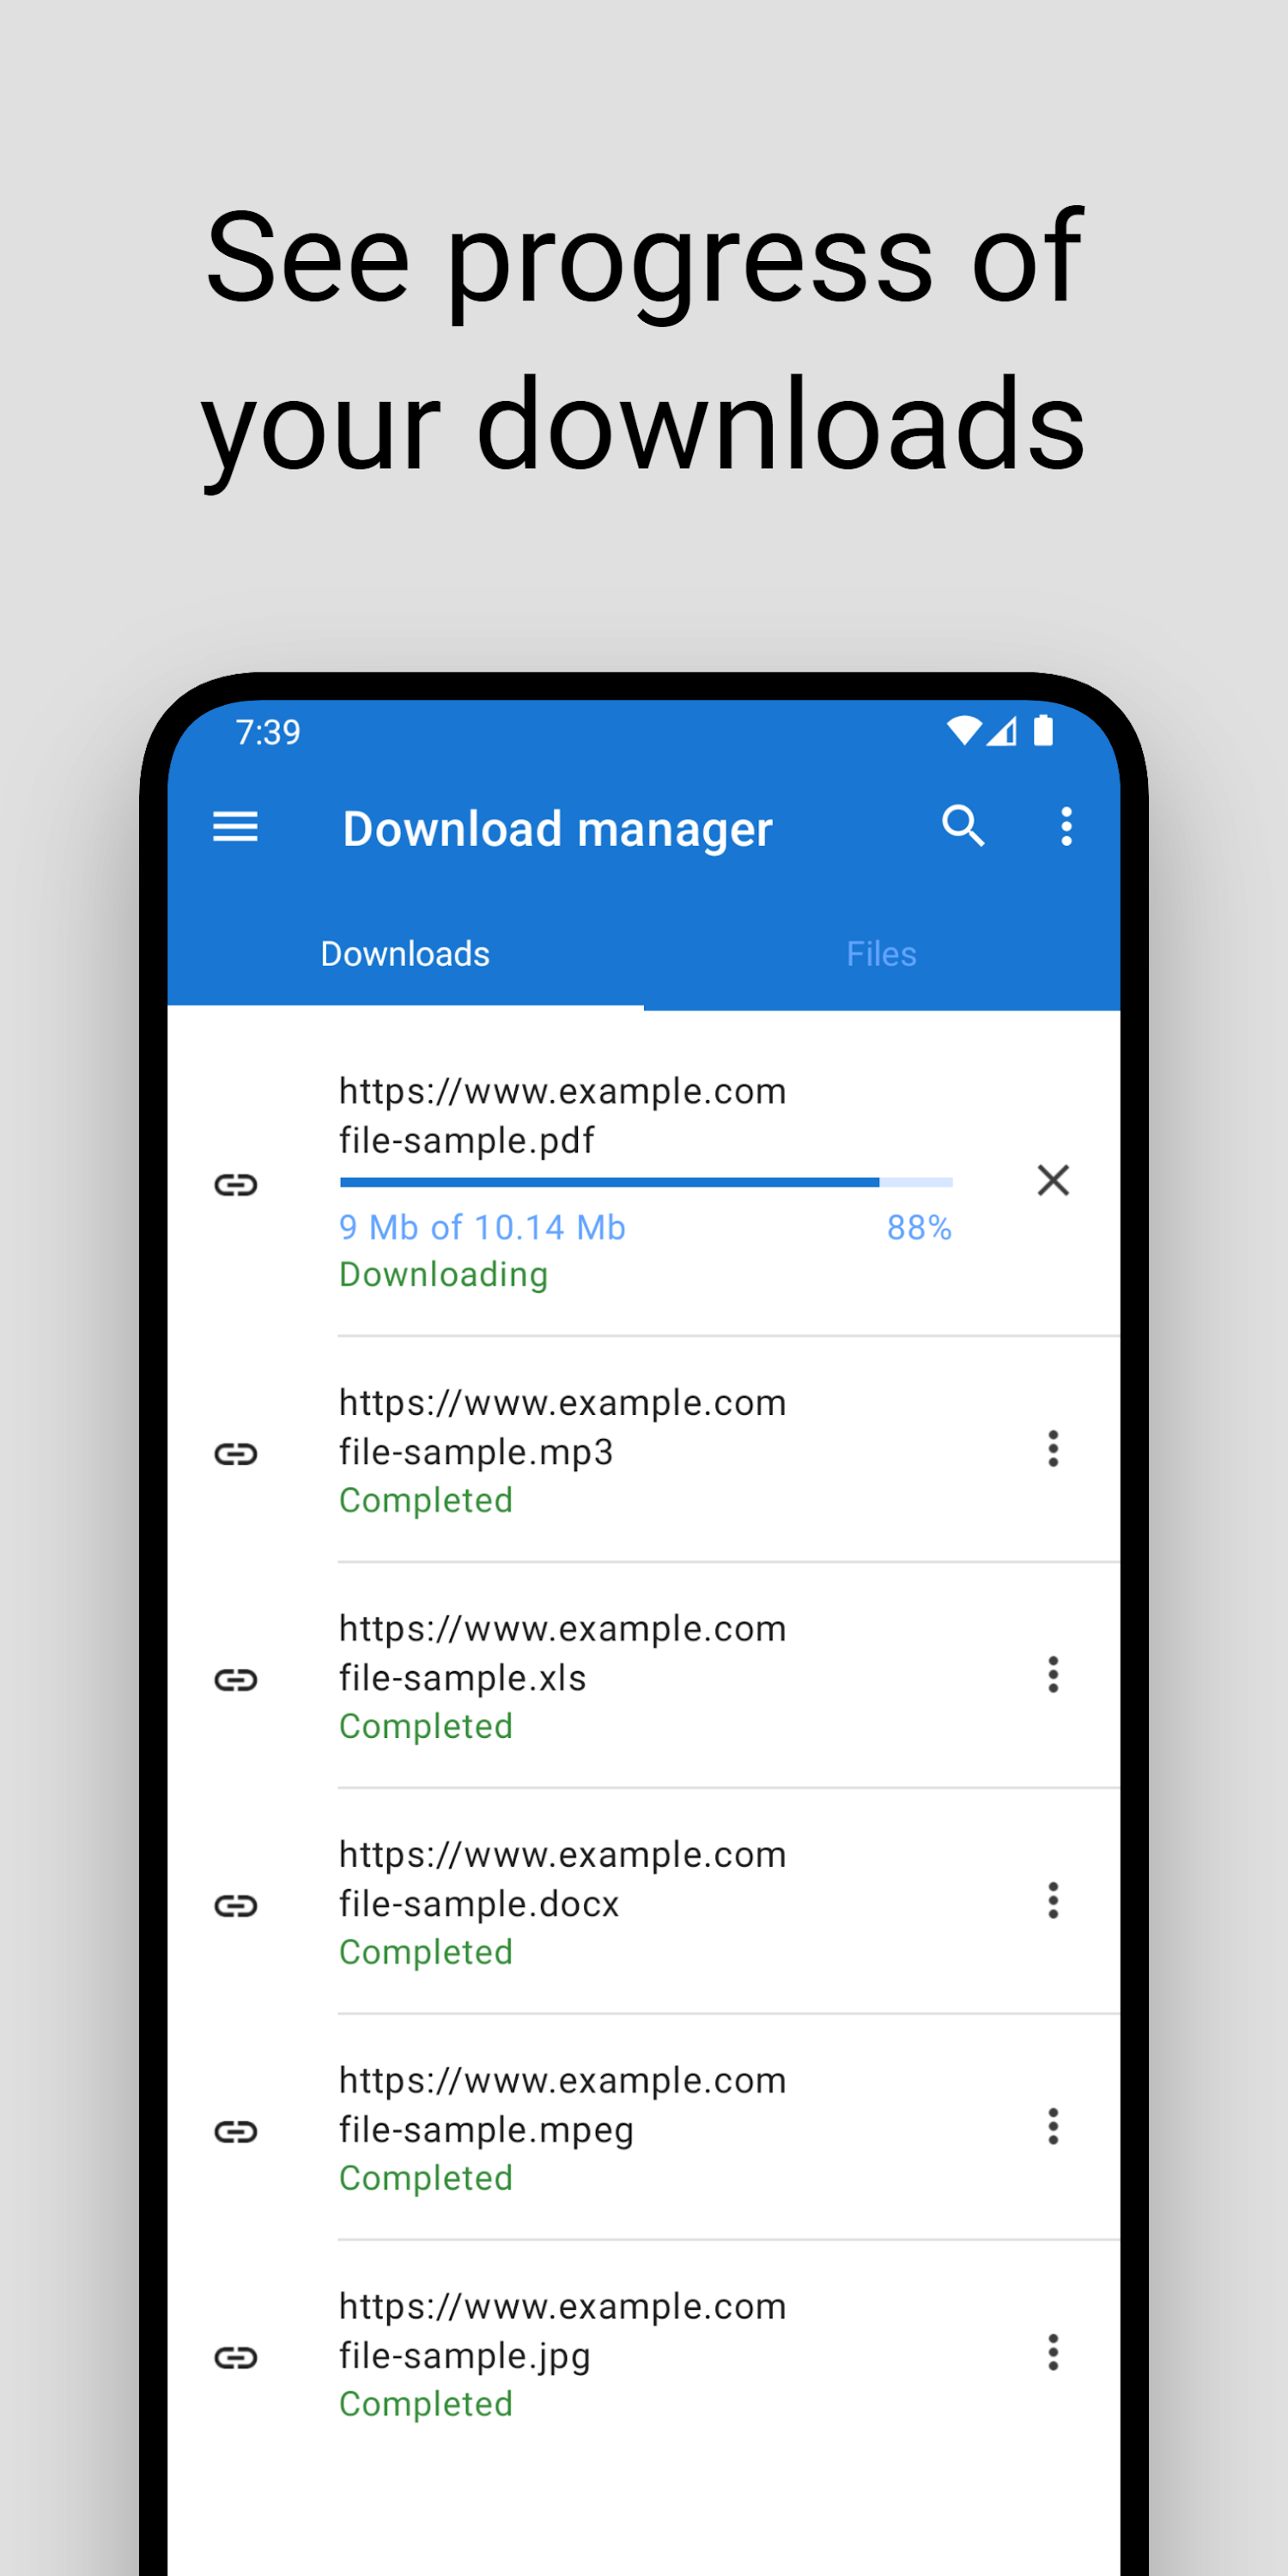This screenshot has height=2576, width=1288.
Task: Click the link icon beside file-sample.mpeg
Action: [236, 2131]
